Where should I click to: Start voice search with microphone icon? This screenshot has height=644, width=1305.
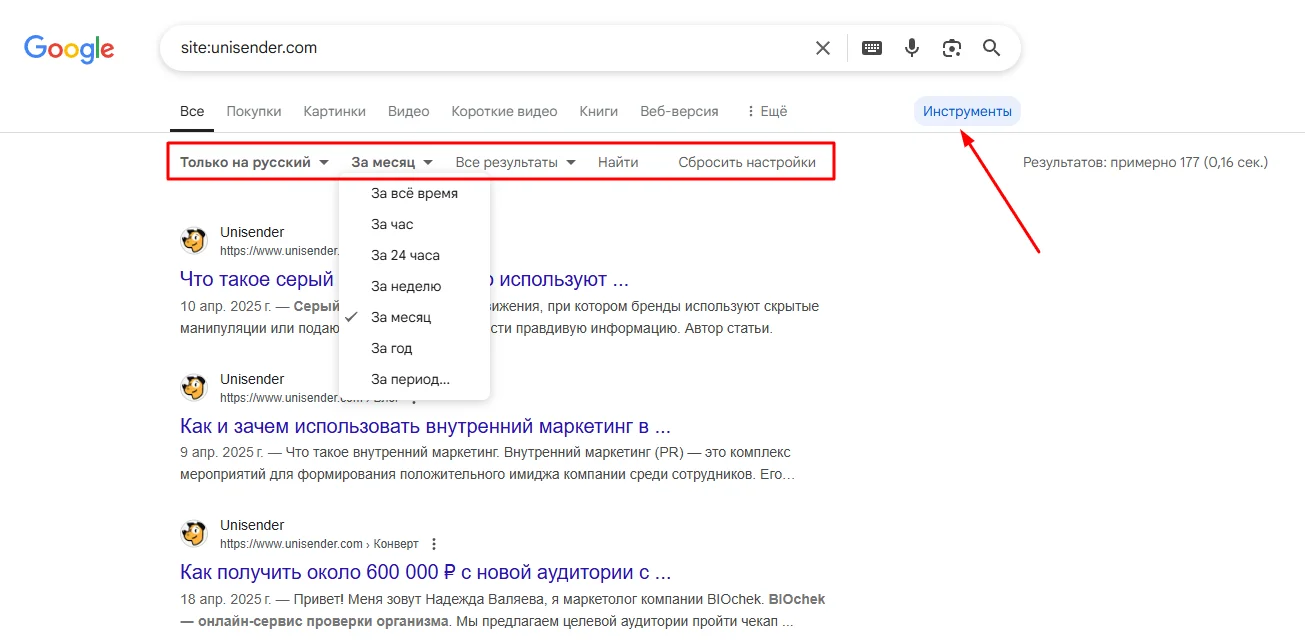(x=911, y=48)
